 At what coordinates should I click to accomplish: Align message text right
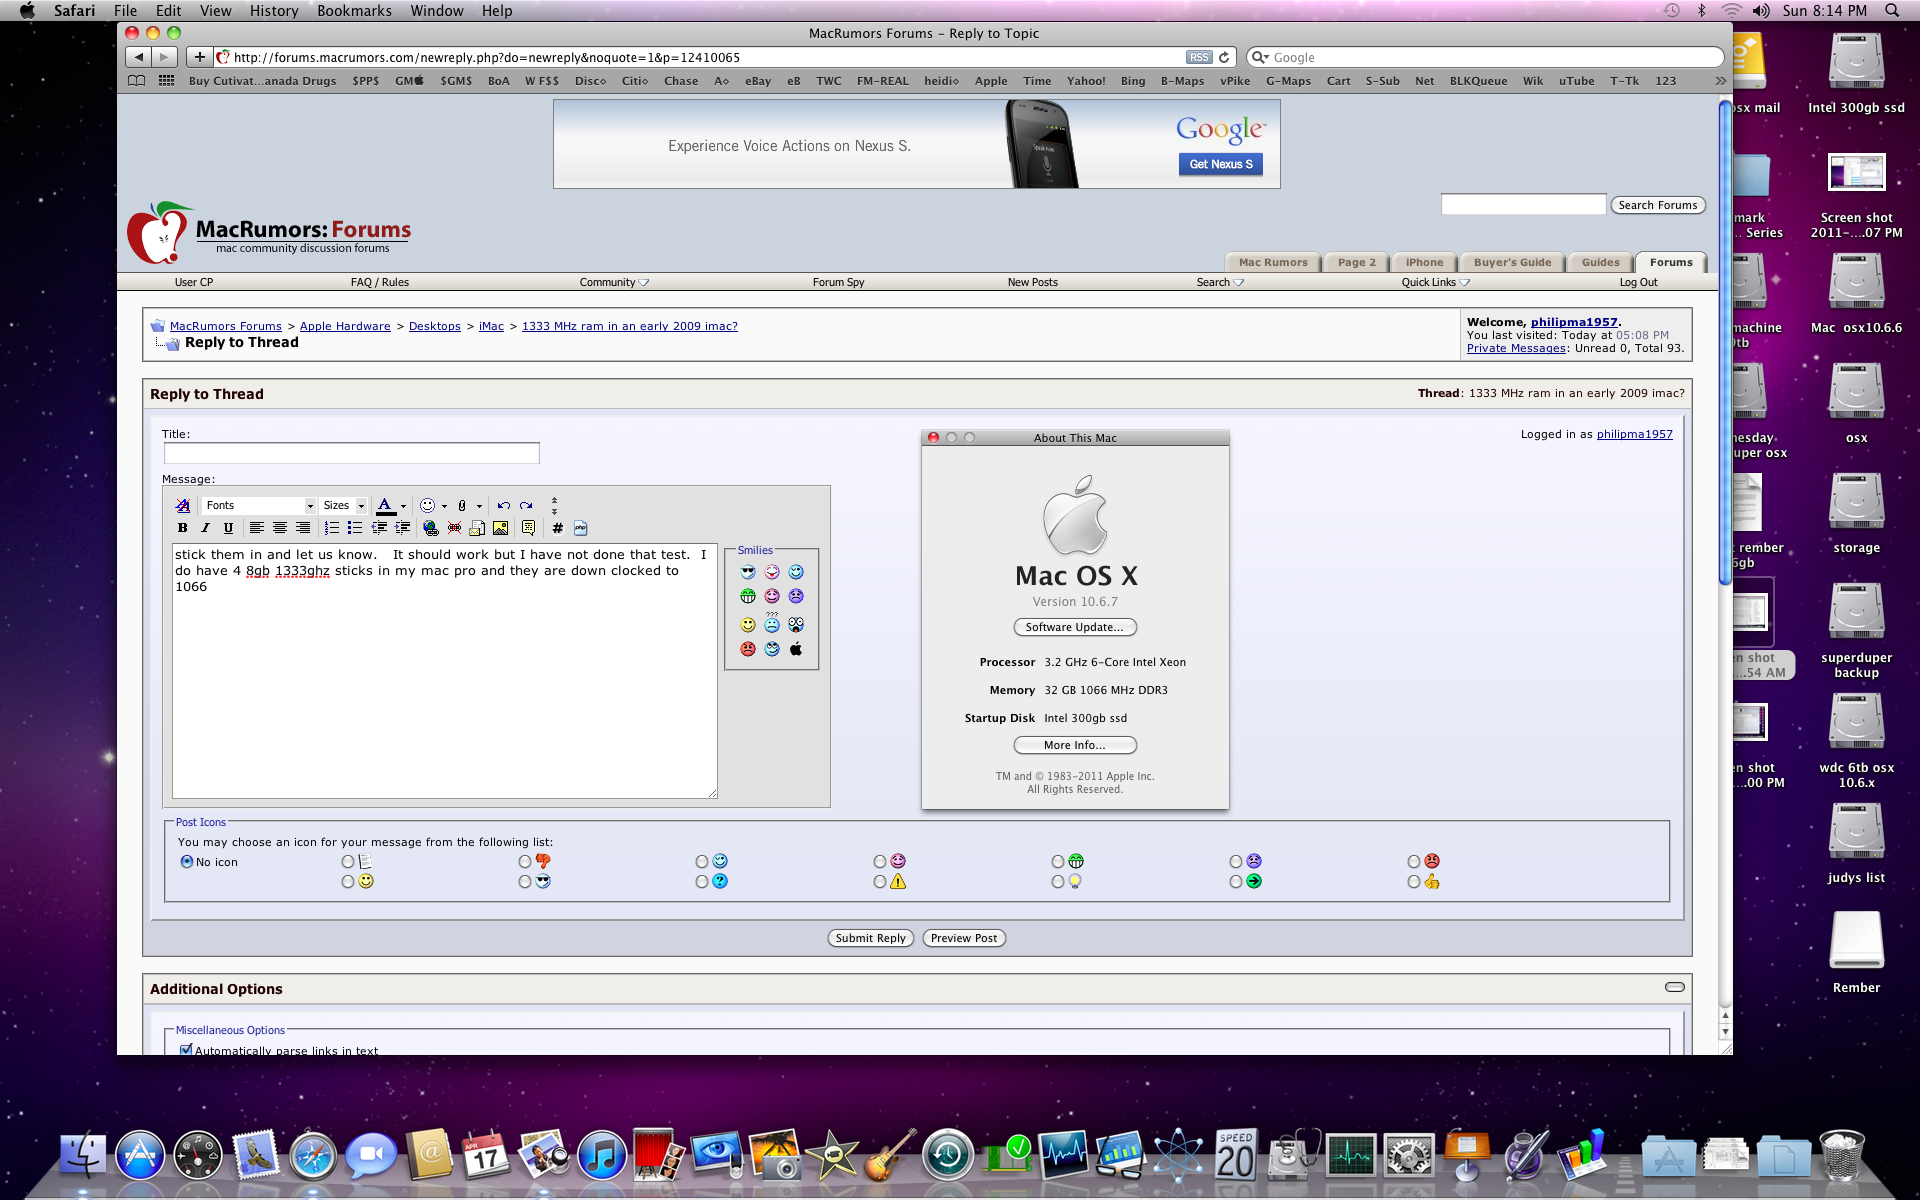click(x=302, y=528)
